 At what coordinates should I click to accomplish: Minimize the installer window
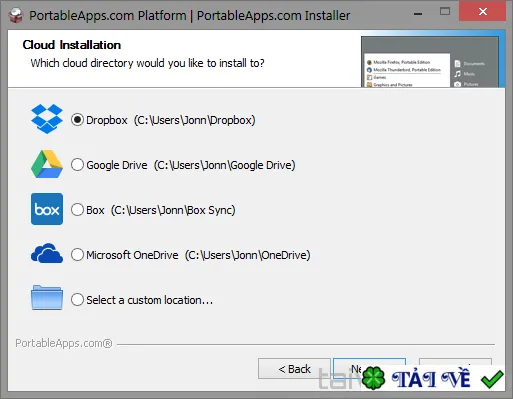[x=418, y=13]
